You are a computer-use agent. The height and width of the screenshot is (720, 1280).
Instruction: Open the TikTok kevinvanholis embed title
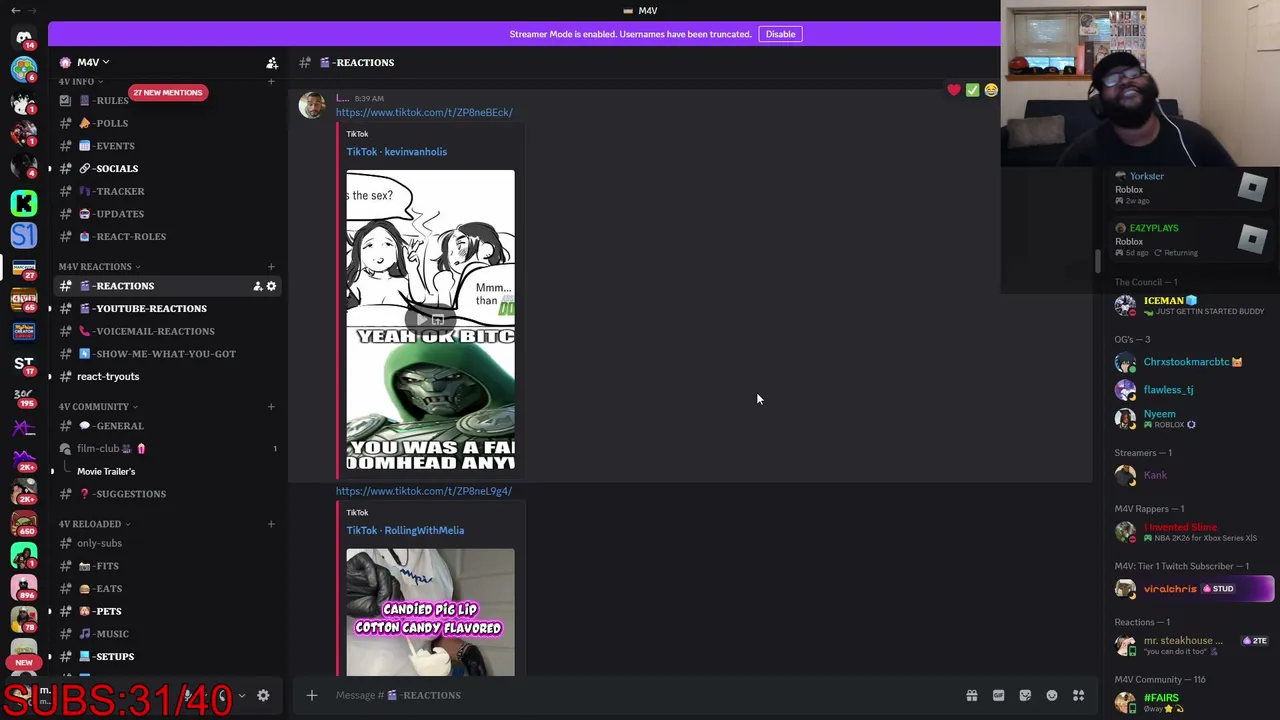click(x=397, y=152)
